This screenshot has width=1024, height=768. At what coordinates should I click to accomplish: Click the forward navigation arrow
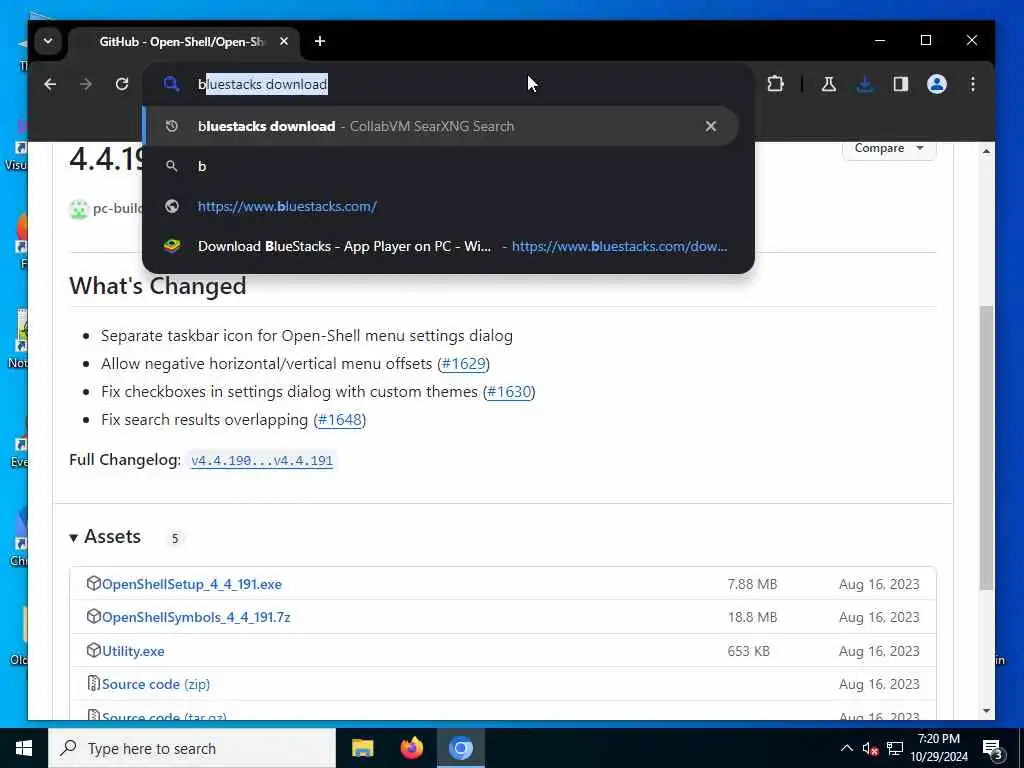point(86,84)
